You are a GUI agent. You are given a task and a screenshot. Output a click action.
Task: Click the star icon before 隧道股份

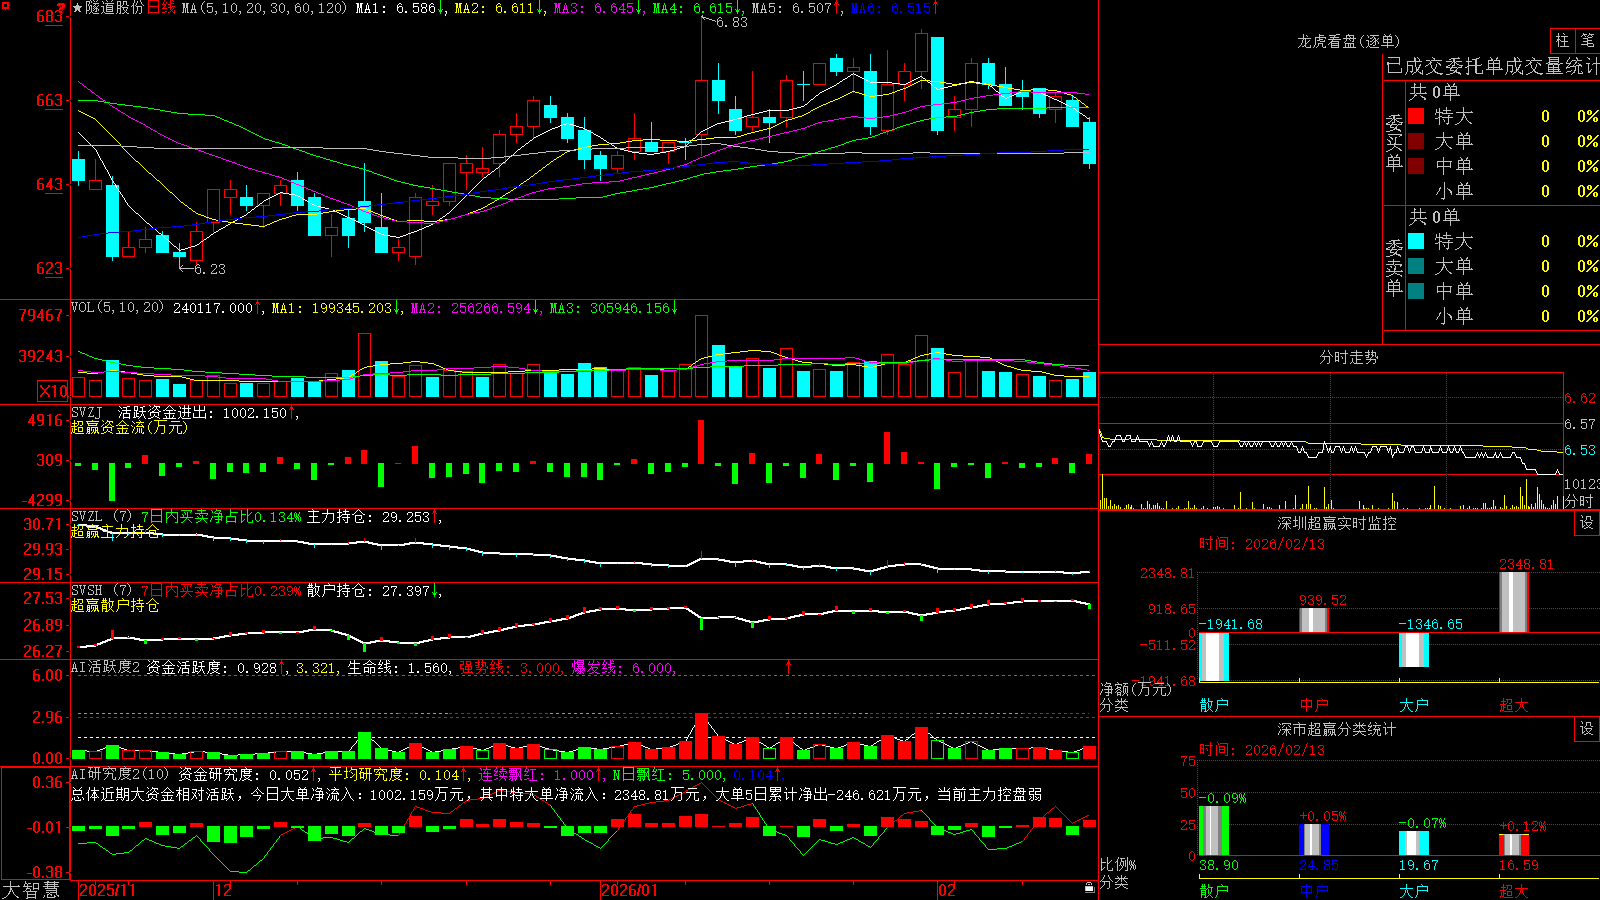pyautogui.click(x=78, y=8)
